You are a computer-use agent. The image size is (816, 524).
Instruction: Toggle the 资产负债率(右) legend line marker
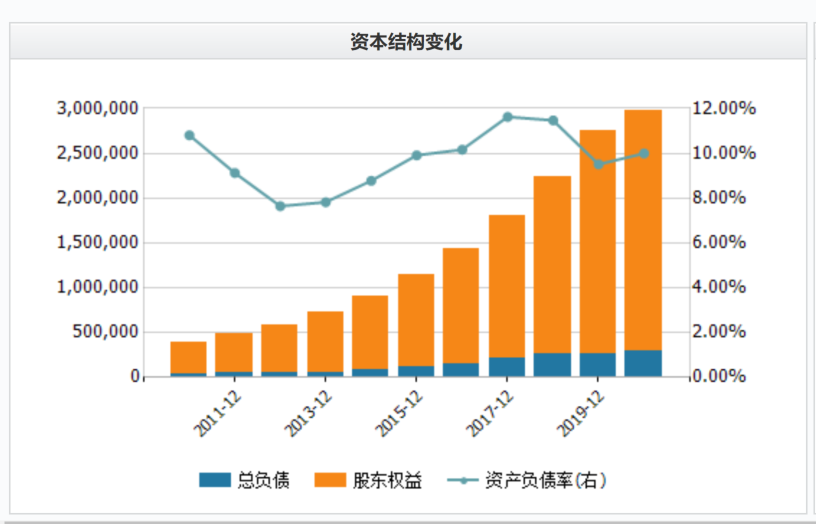click(x=463, y=480)
